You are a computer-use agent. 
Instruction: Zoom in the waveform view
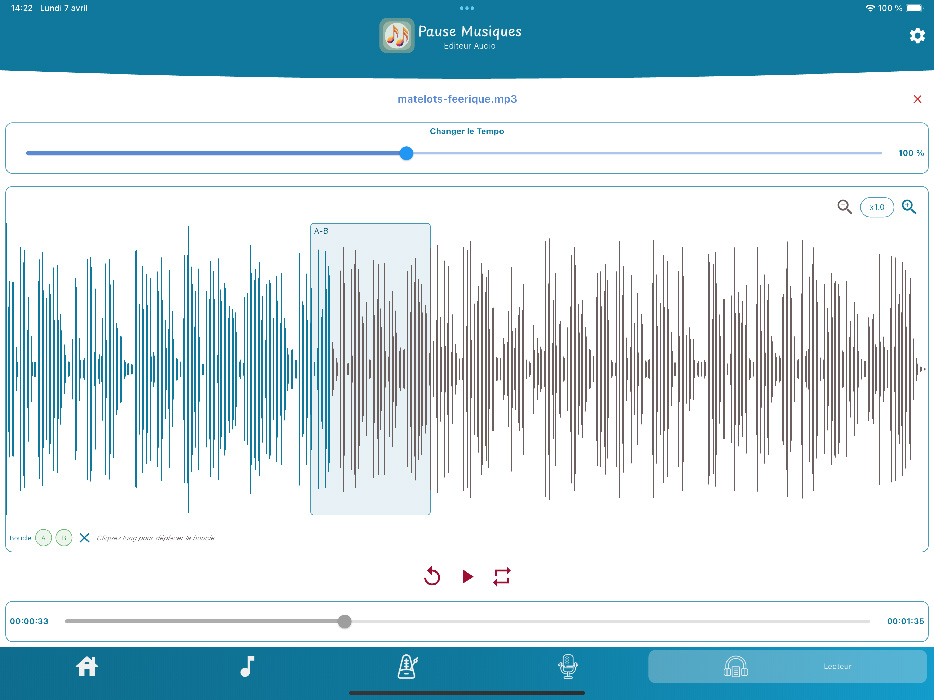909,207
